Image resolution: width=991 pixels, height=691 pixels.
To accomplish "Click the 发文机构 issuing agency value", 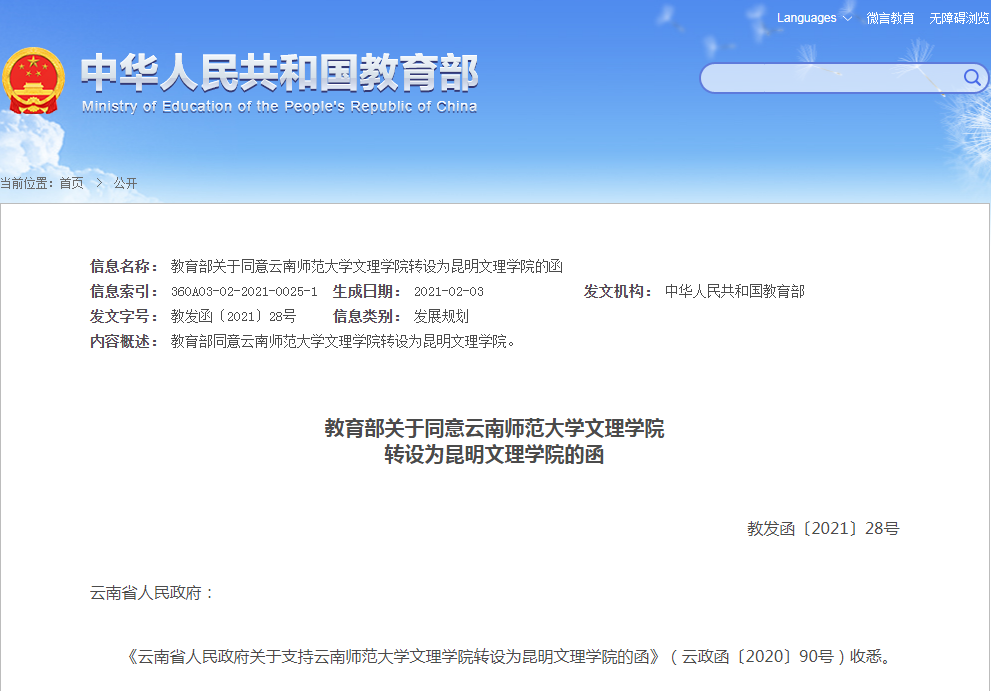I will pyautogui.click(x=737, y=291).
